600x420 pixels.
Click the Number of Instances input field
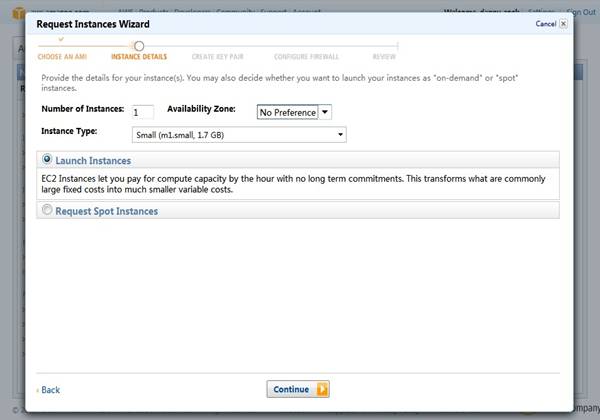point(143,112)
